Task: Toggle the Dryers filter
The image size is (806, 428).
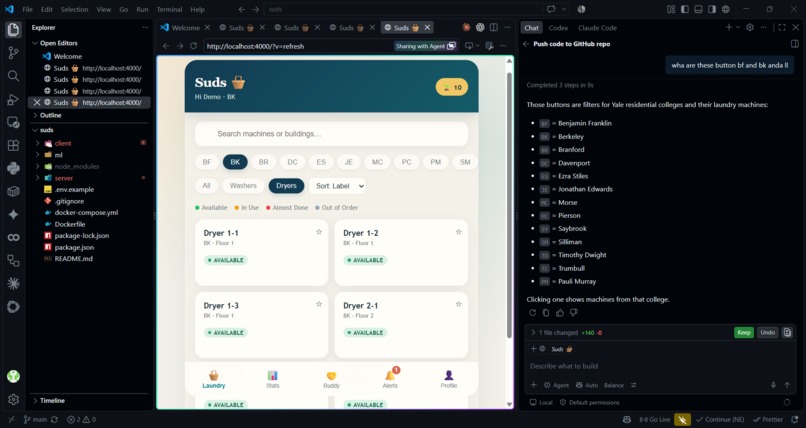Action: pos(286,185)
